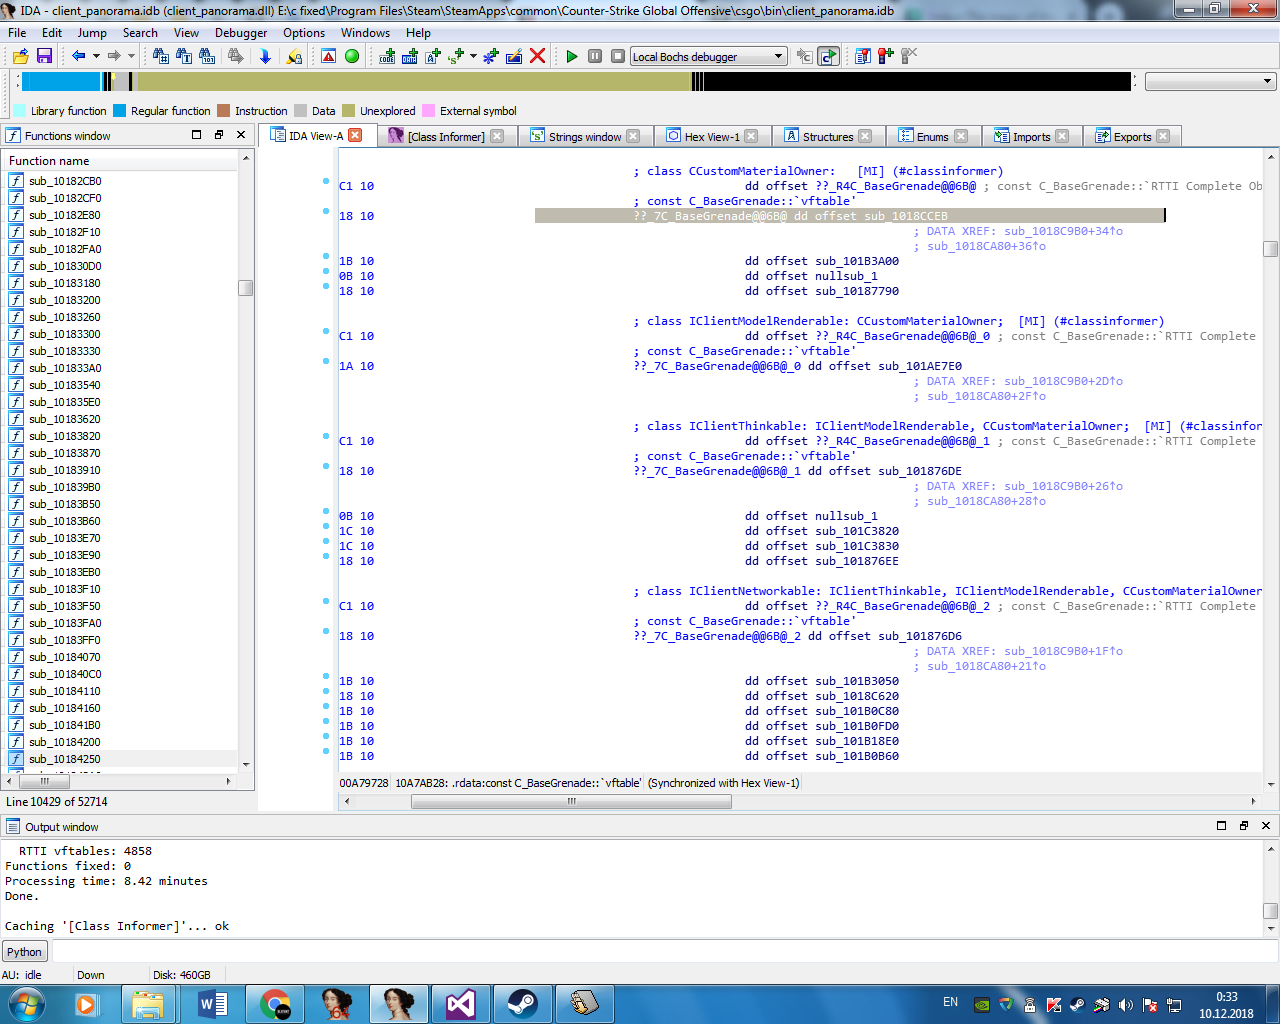
Task: Save the database with the floppy icon
Action: (44, 56)
